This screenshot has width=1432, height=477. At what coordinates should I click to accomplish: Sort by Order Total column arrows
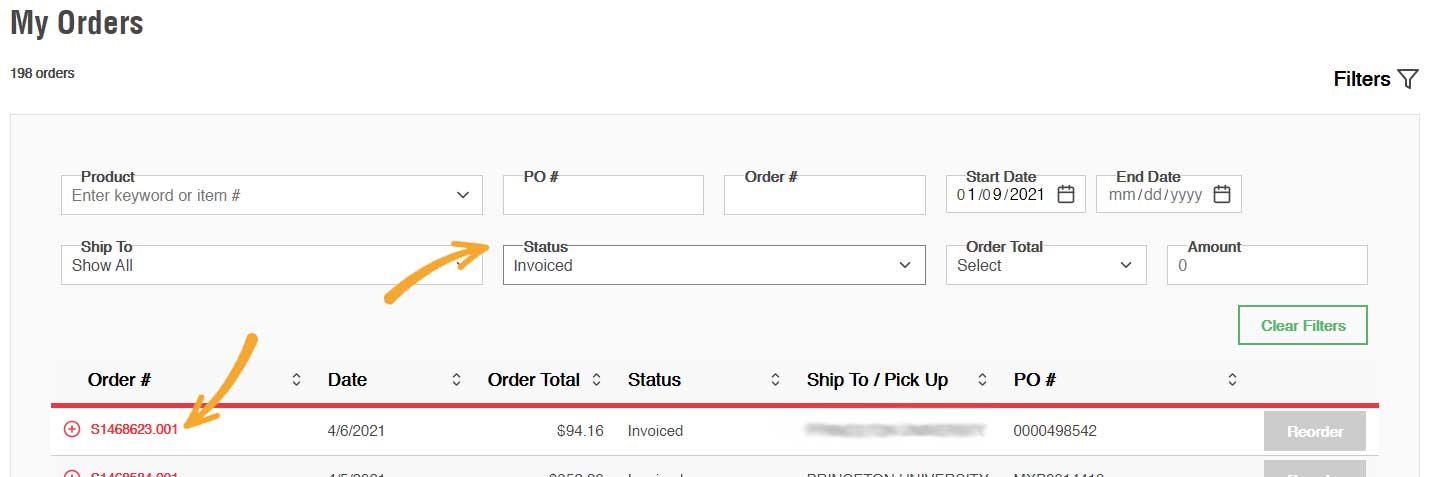[x=597, y=380]
